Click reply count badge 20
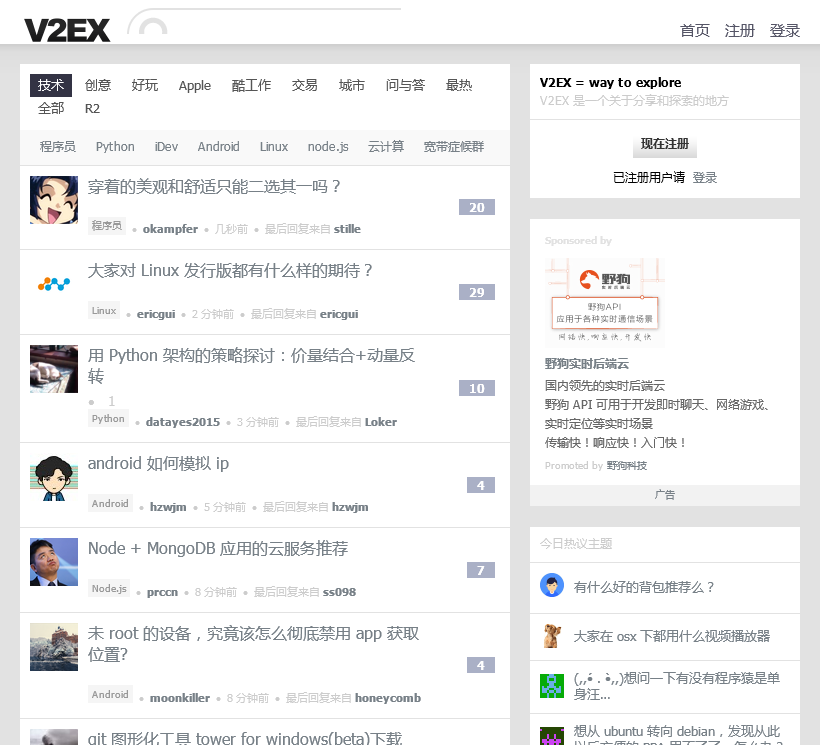Viewport: 820px width, 745px height. pyautogui.click(x=476, y=207)
